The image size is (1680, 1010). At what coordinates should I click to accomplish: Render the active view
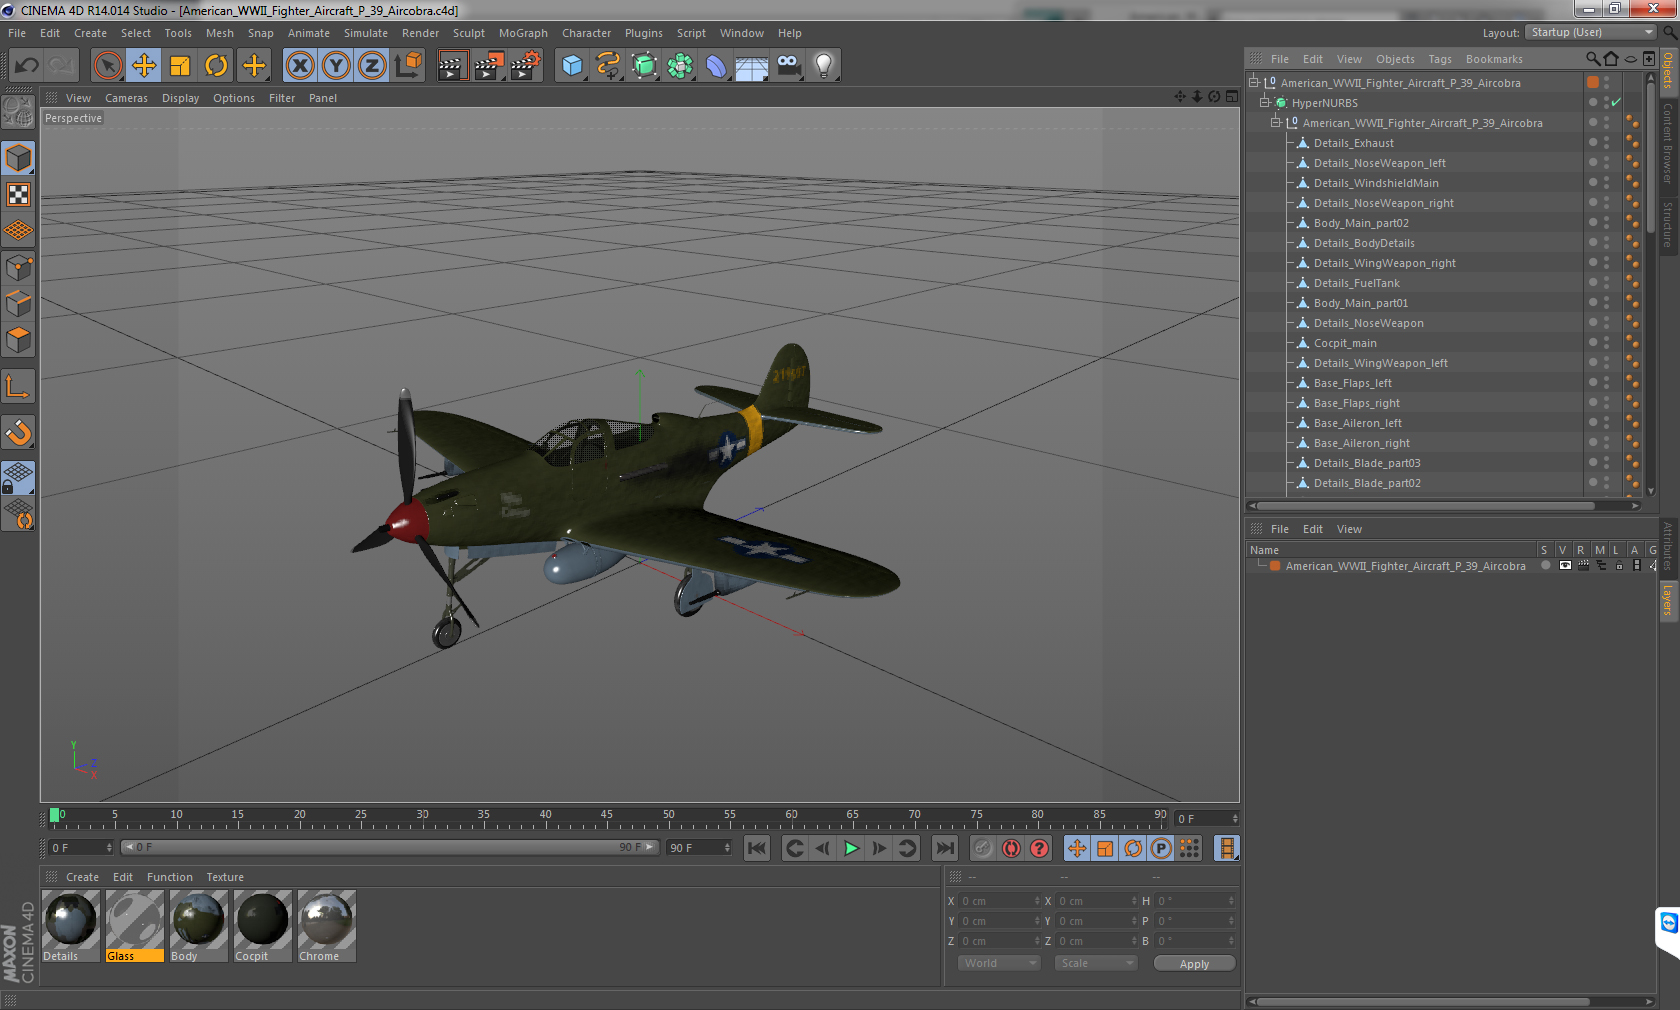[x=452, y=66]
